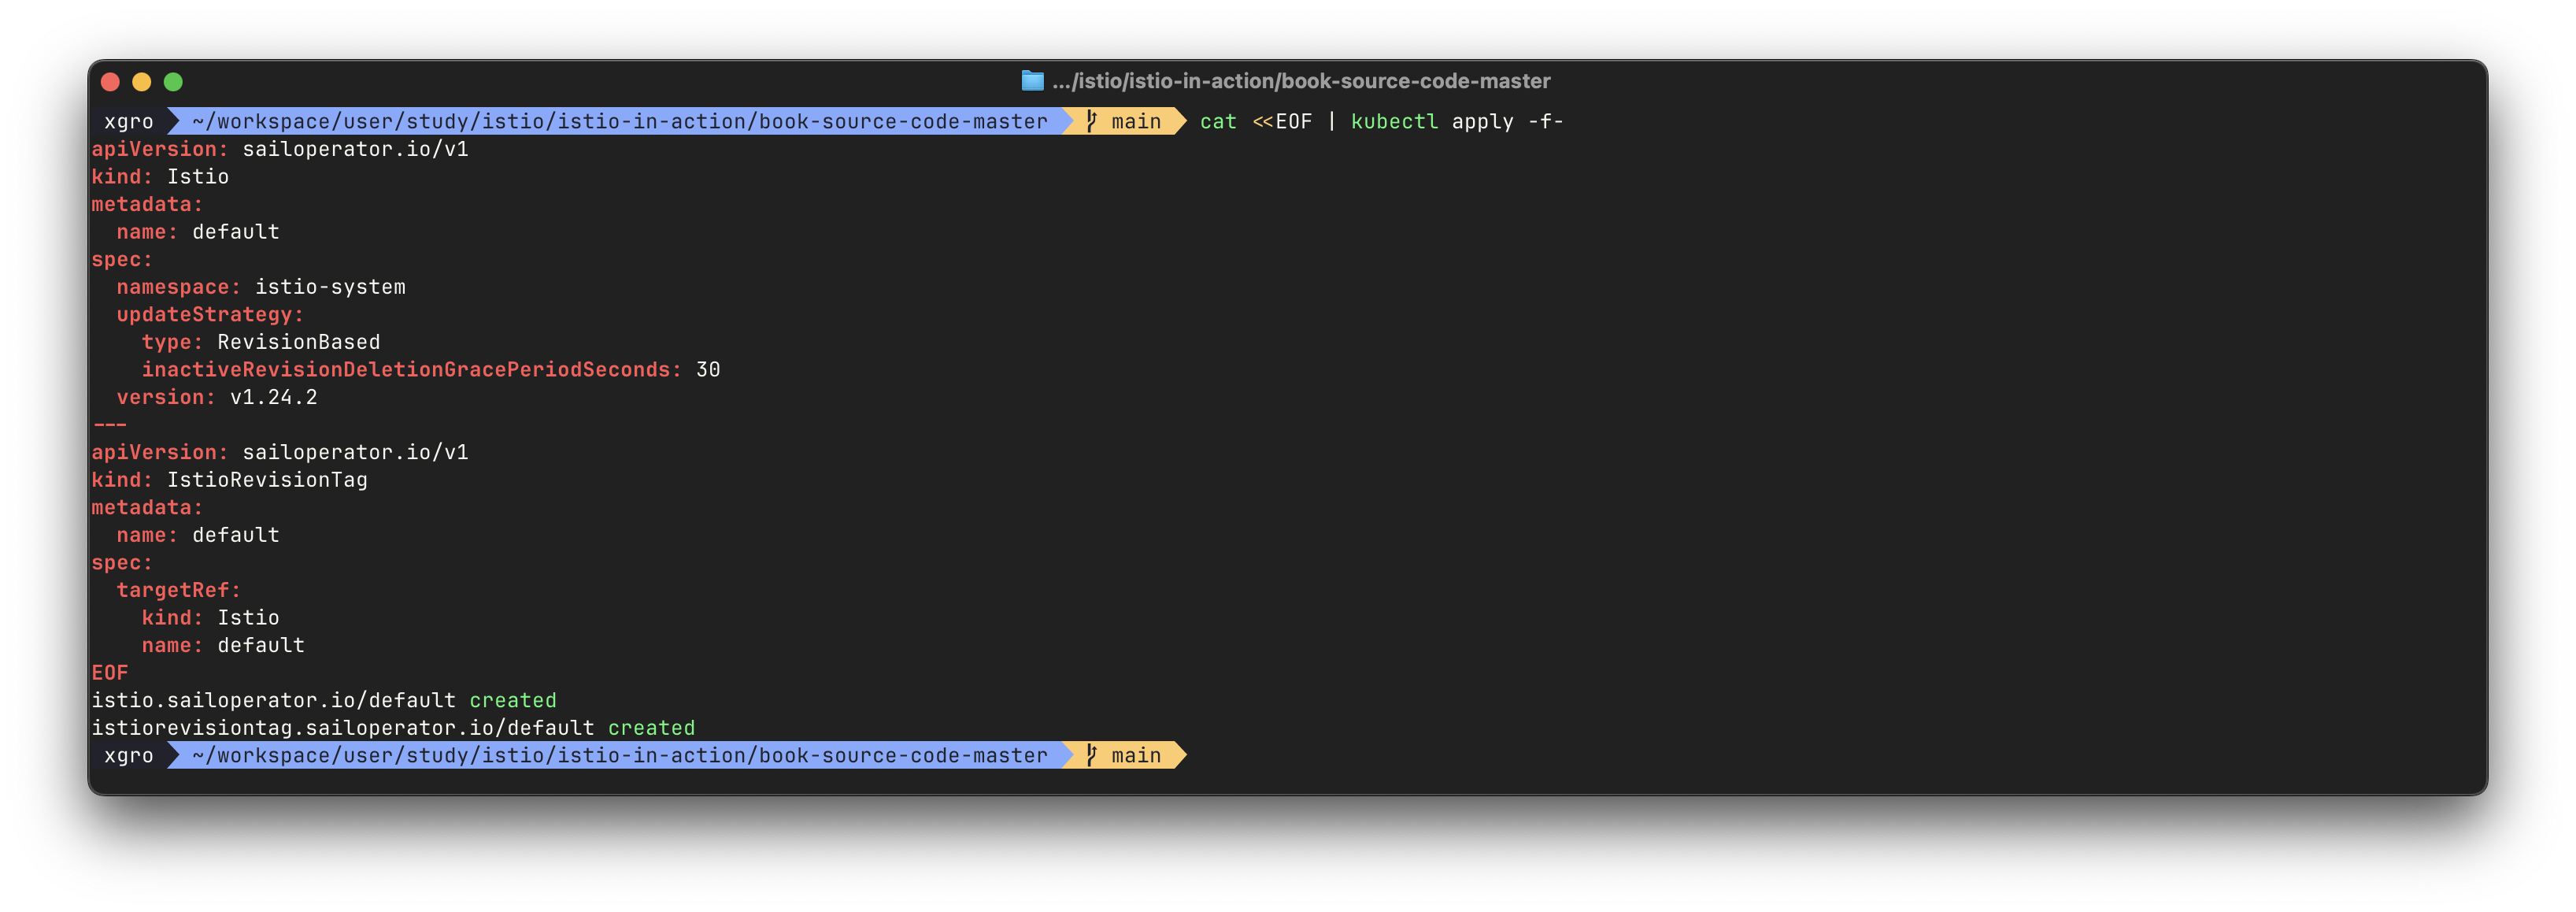Click 'apply -f-' arguments in command
Screen dimensions: 2576x912
tap(1507, 121)
